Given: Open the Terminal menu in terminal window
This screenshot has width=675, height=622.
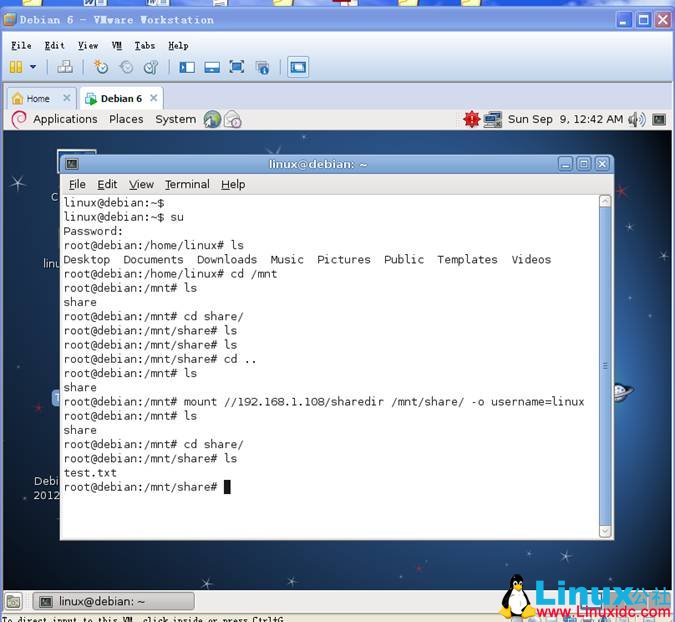Looking at the screenshot, I should pyautogui.click(x=187, y=185).
